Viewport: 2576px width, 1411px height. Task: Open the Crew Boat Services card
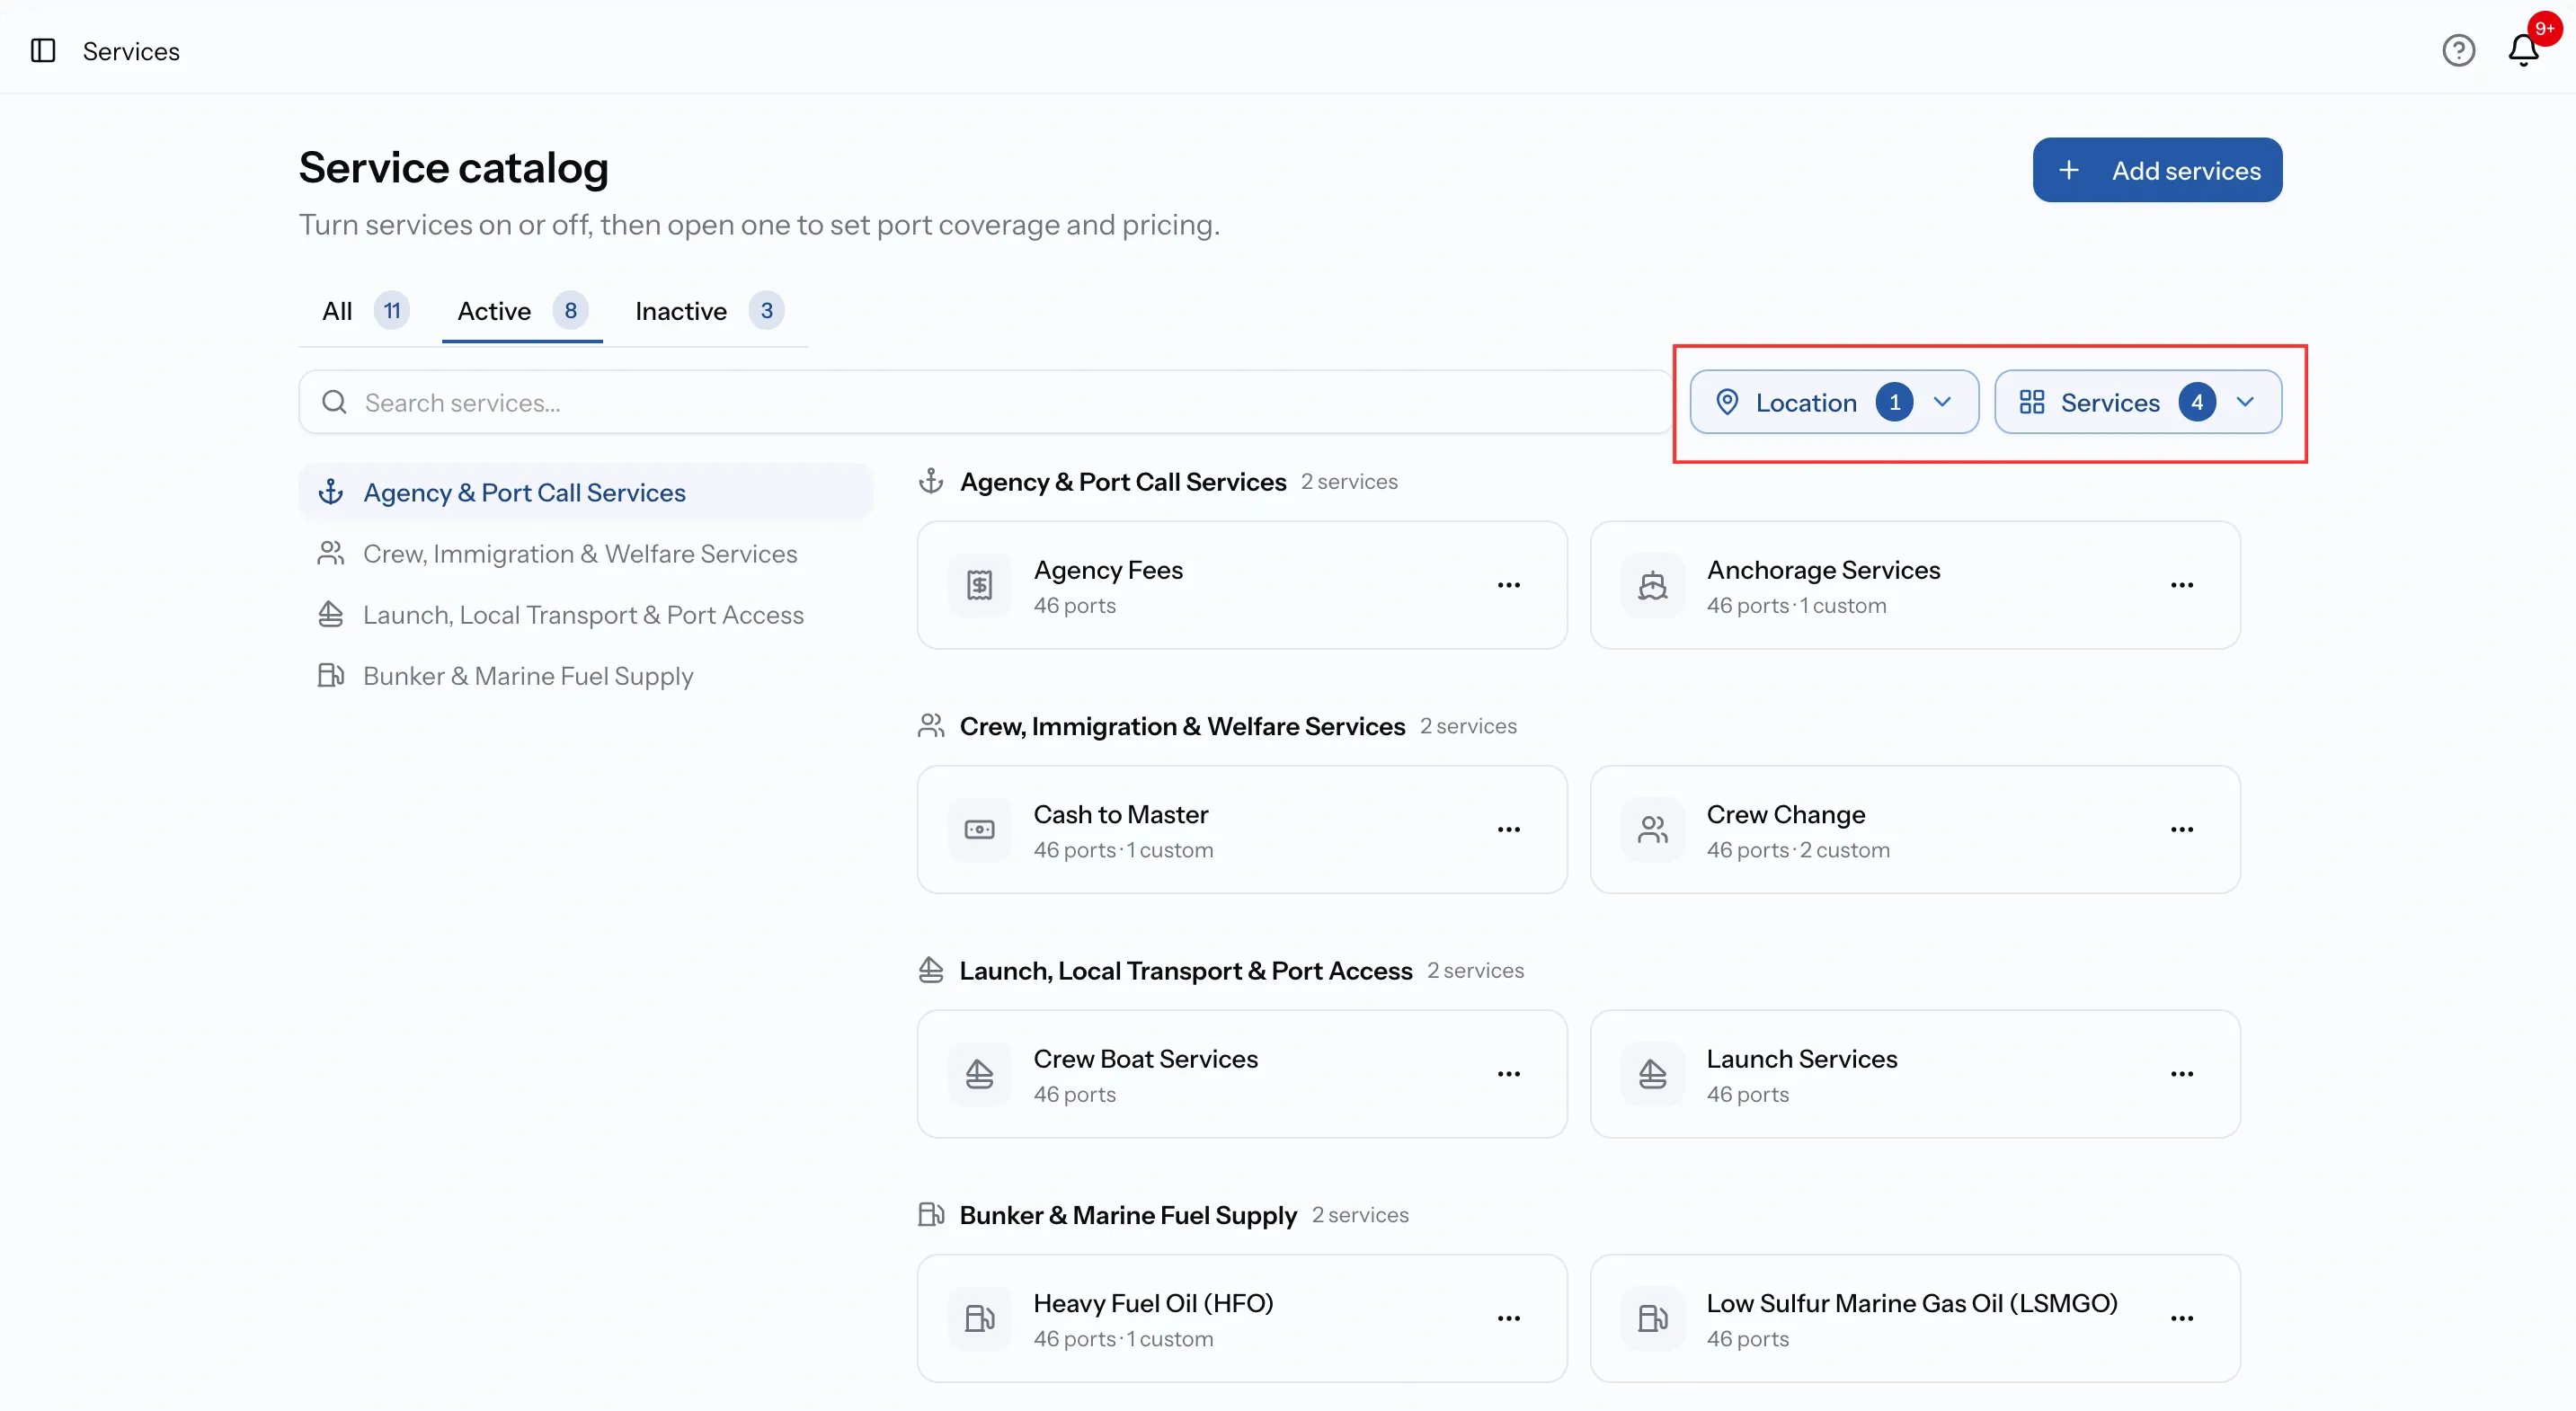(x=1242, y=1074)
